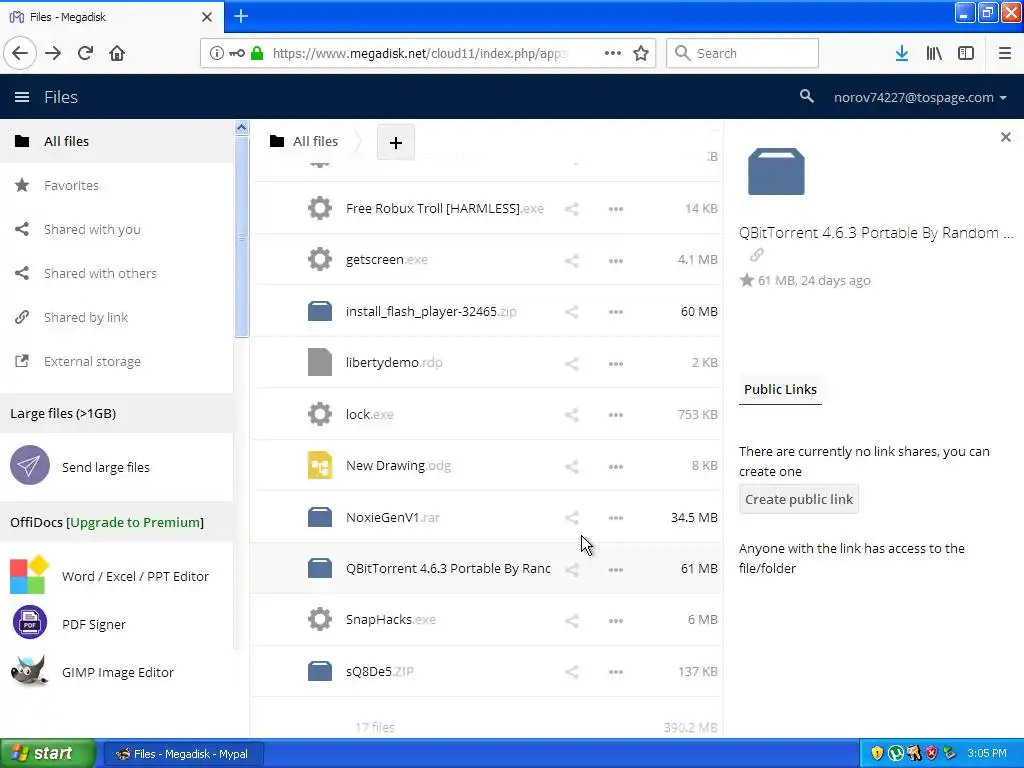Click the getscreen.exe gear file icon

(x=320, y=259)
